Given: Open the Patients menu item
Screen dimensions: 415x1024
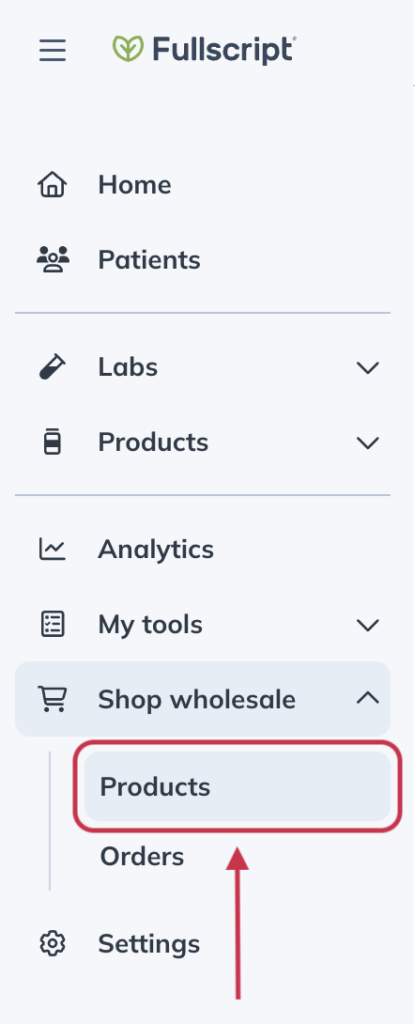Looking at the screenshot, I should [x=149, y=260].
